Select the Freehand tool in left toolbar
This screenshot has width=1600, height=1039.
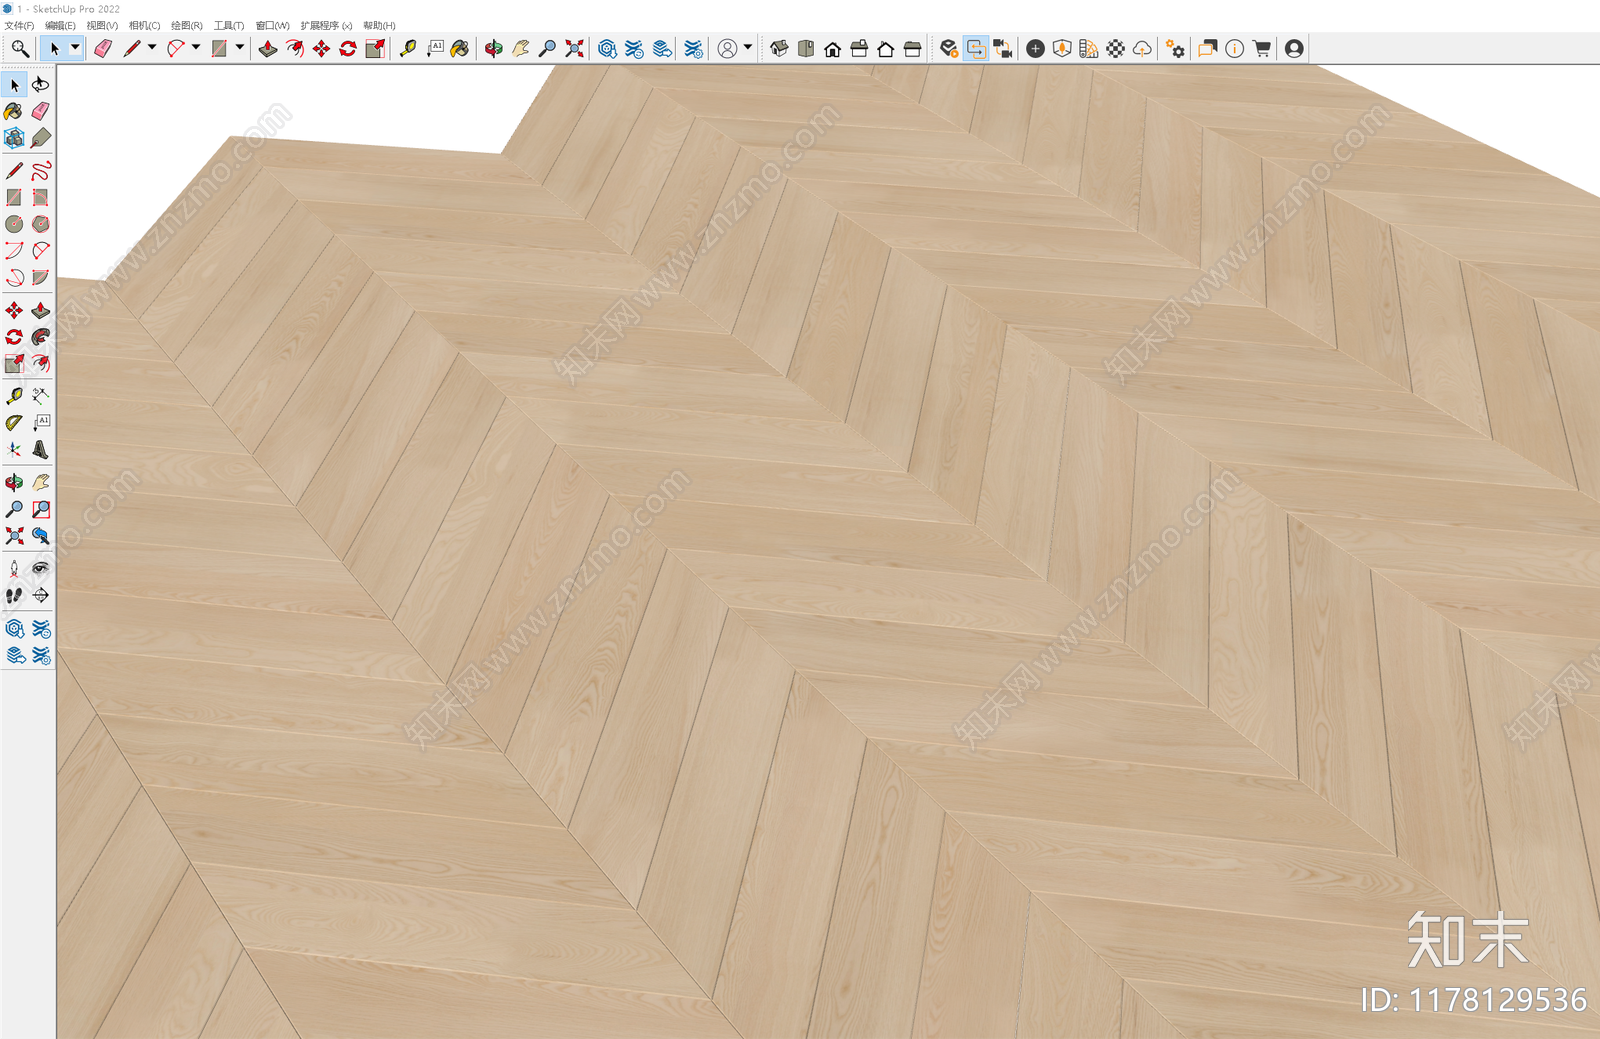41,171
